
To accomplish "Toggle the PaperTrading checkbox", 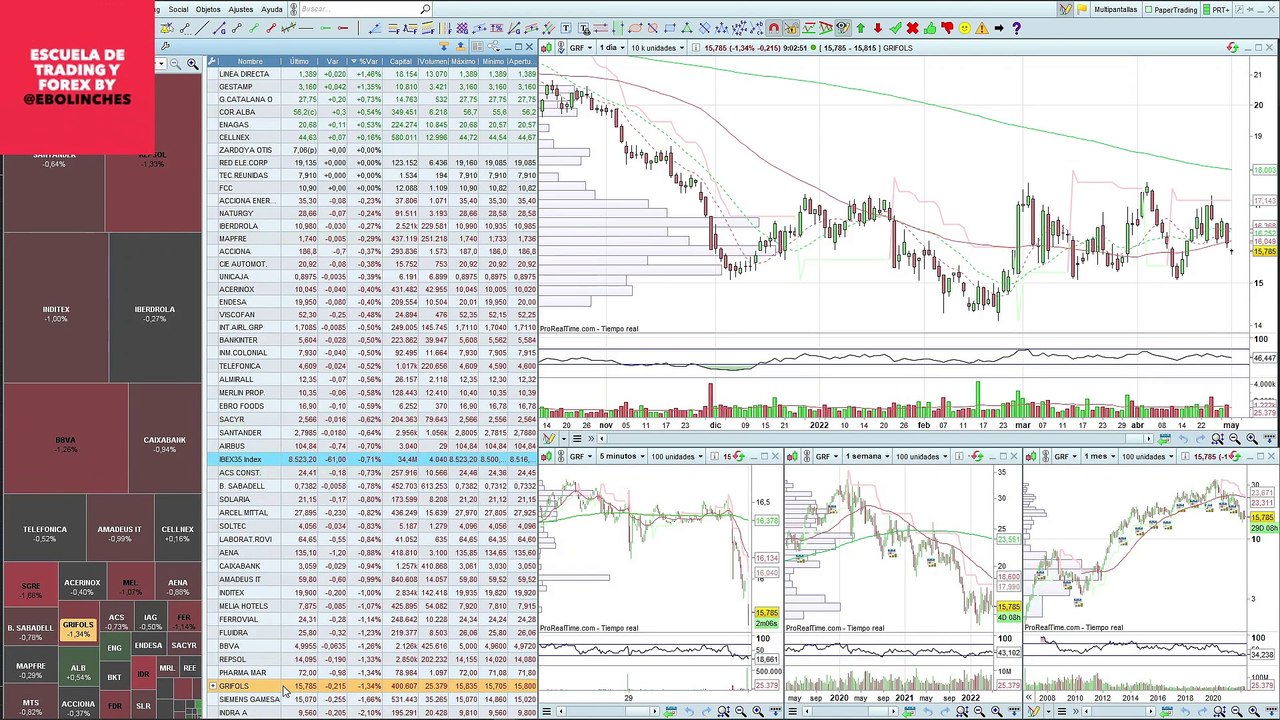I will [x=1150, y=9].
